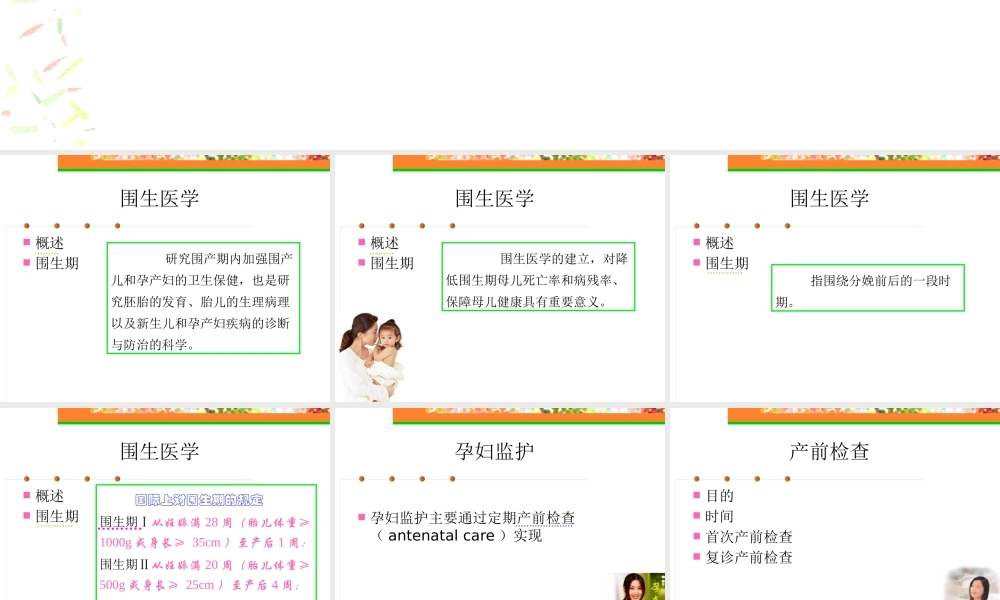The height and width of the screenshot is (600, 1000).
Task: Click the 孕妇监护 slide title
Action: coord(494,451)
